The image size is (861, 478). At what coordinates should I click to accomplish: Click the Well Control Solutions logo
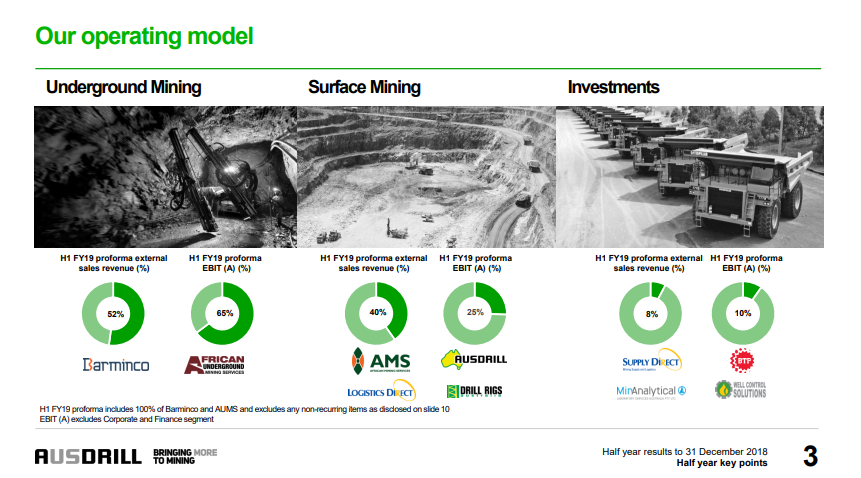click(741, 390)
